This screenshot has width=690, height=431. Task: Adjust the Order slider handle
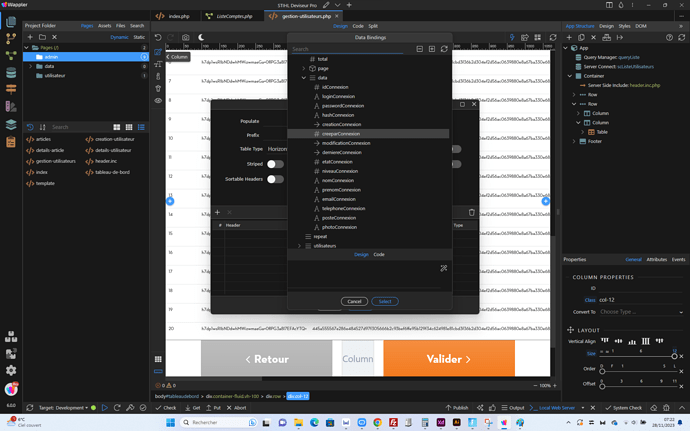pyautogui.click(x=602, y=371)
